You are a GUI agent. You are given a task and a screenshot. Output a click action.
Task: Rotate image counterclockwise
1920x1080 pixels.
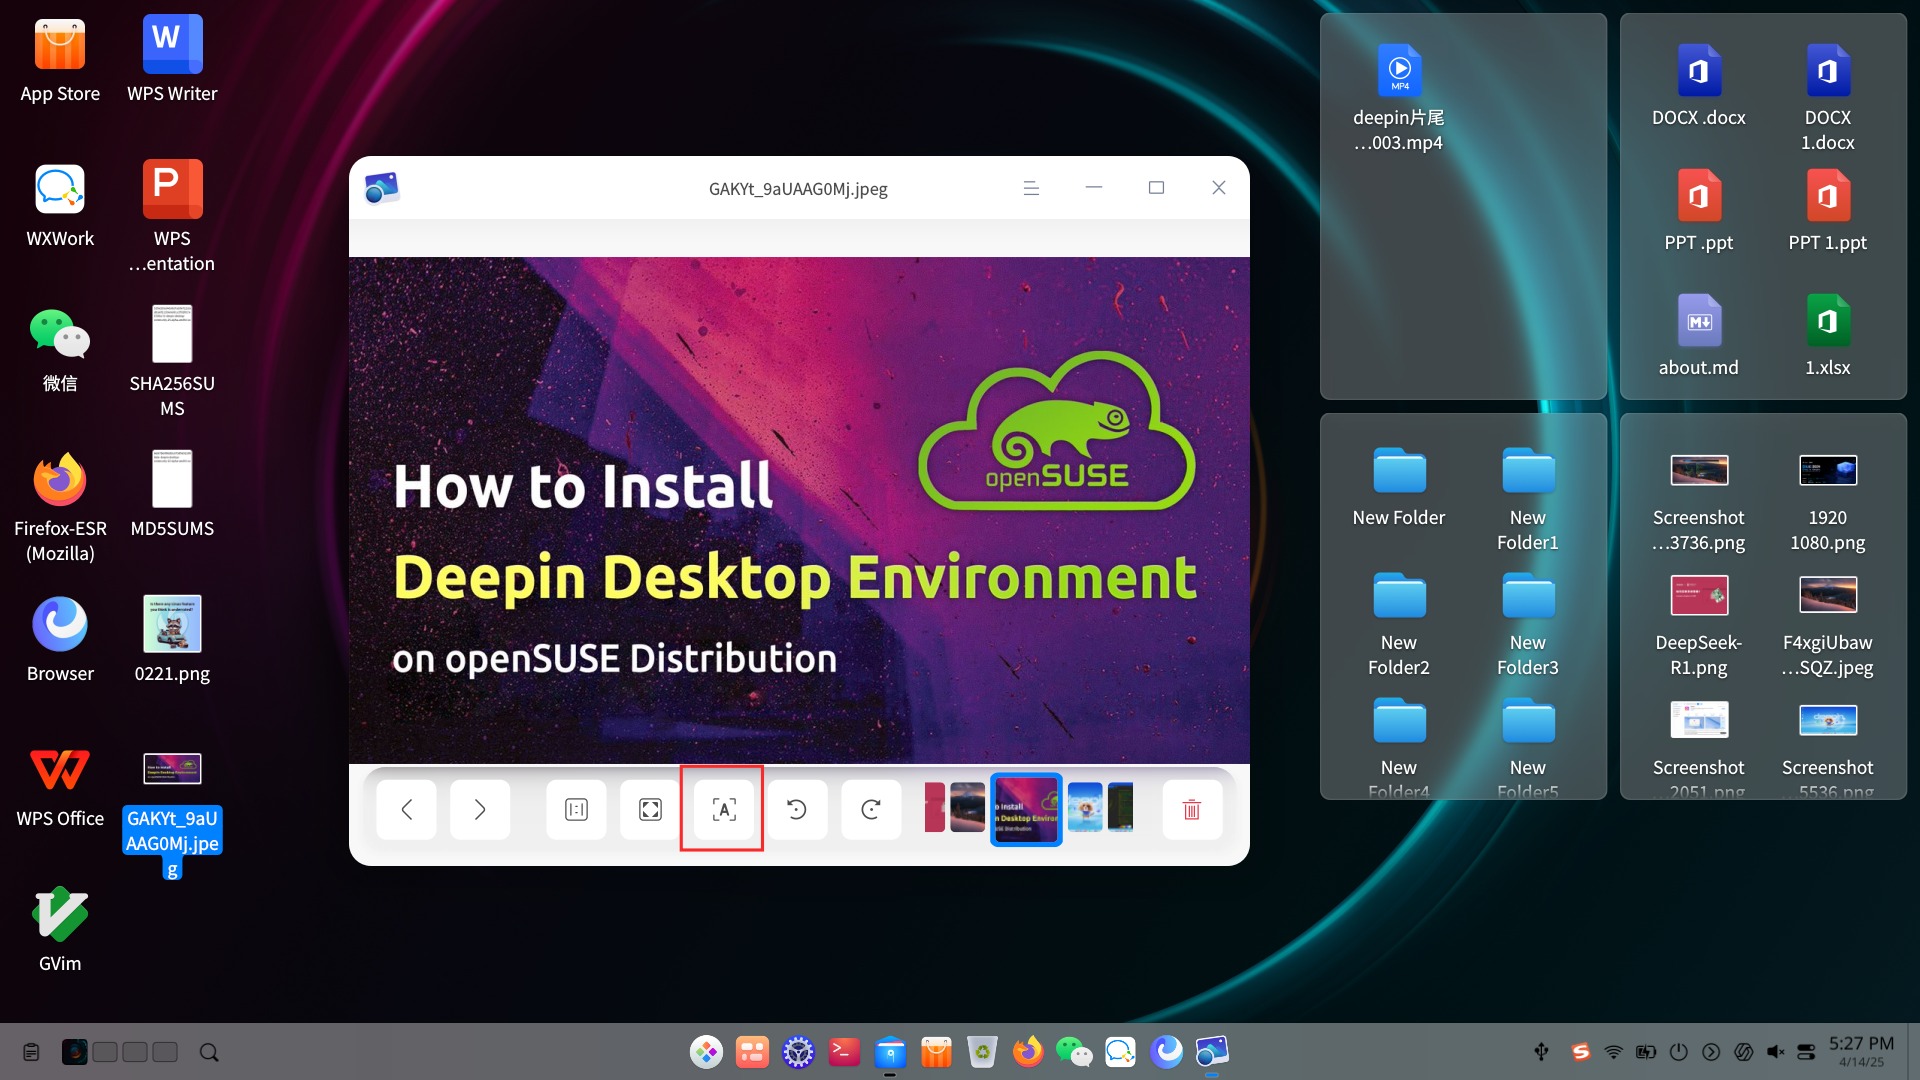pyautogui.click(x=797, y=809)
